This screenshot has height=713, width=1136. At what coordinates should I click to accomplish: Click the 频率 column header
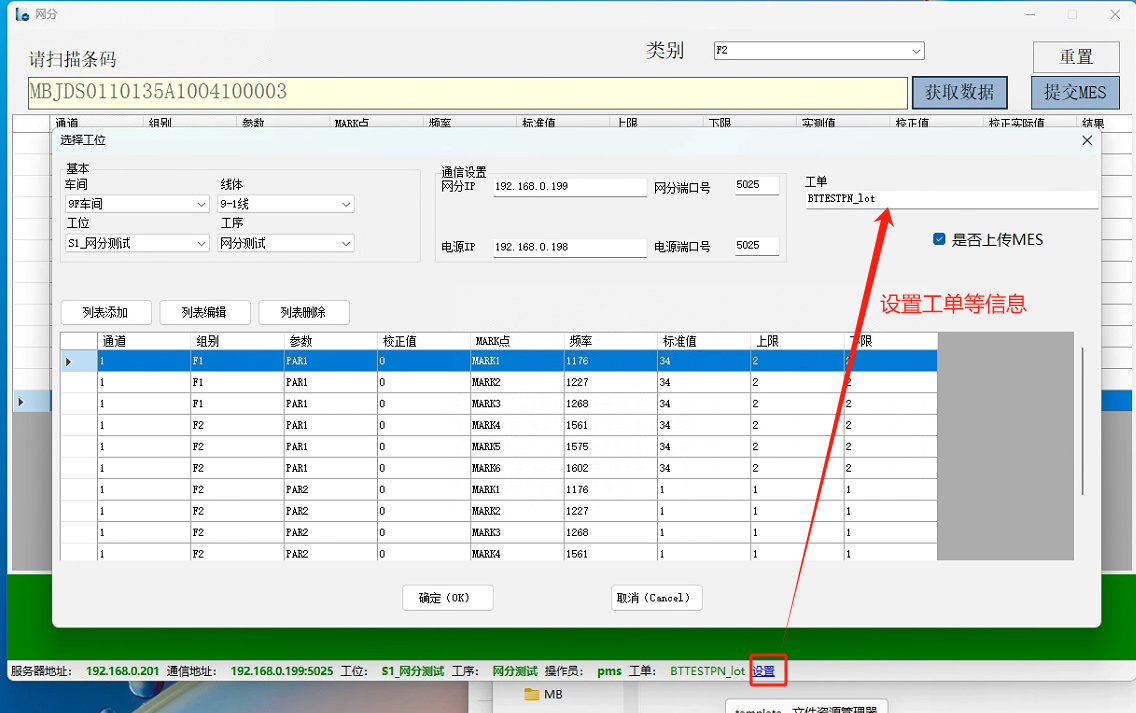(x=608, y=341)
